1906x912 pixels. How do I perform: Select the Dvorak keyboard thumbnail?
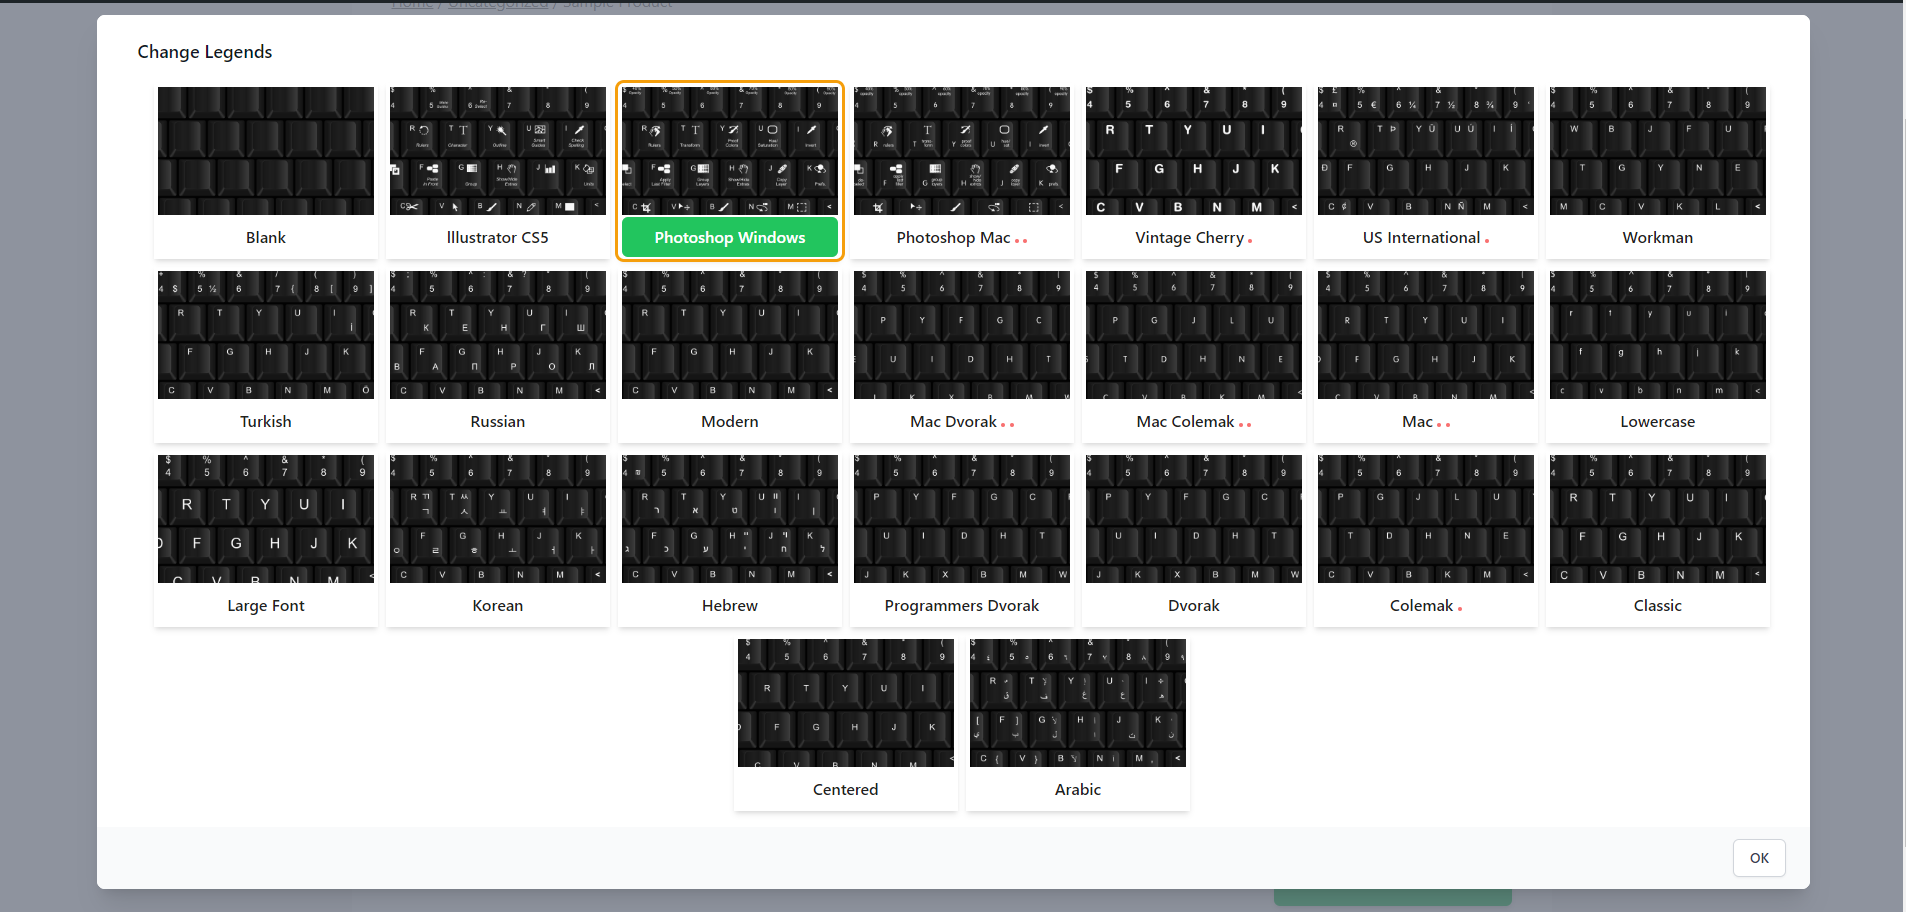1194,519
